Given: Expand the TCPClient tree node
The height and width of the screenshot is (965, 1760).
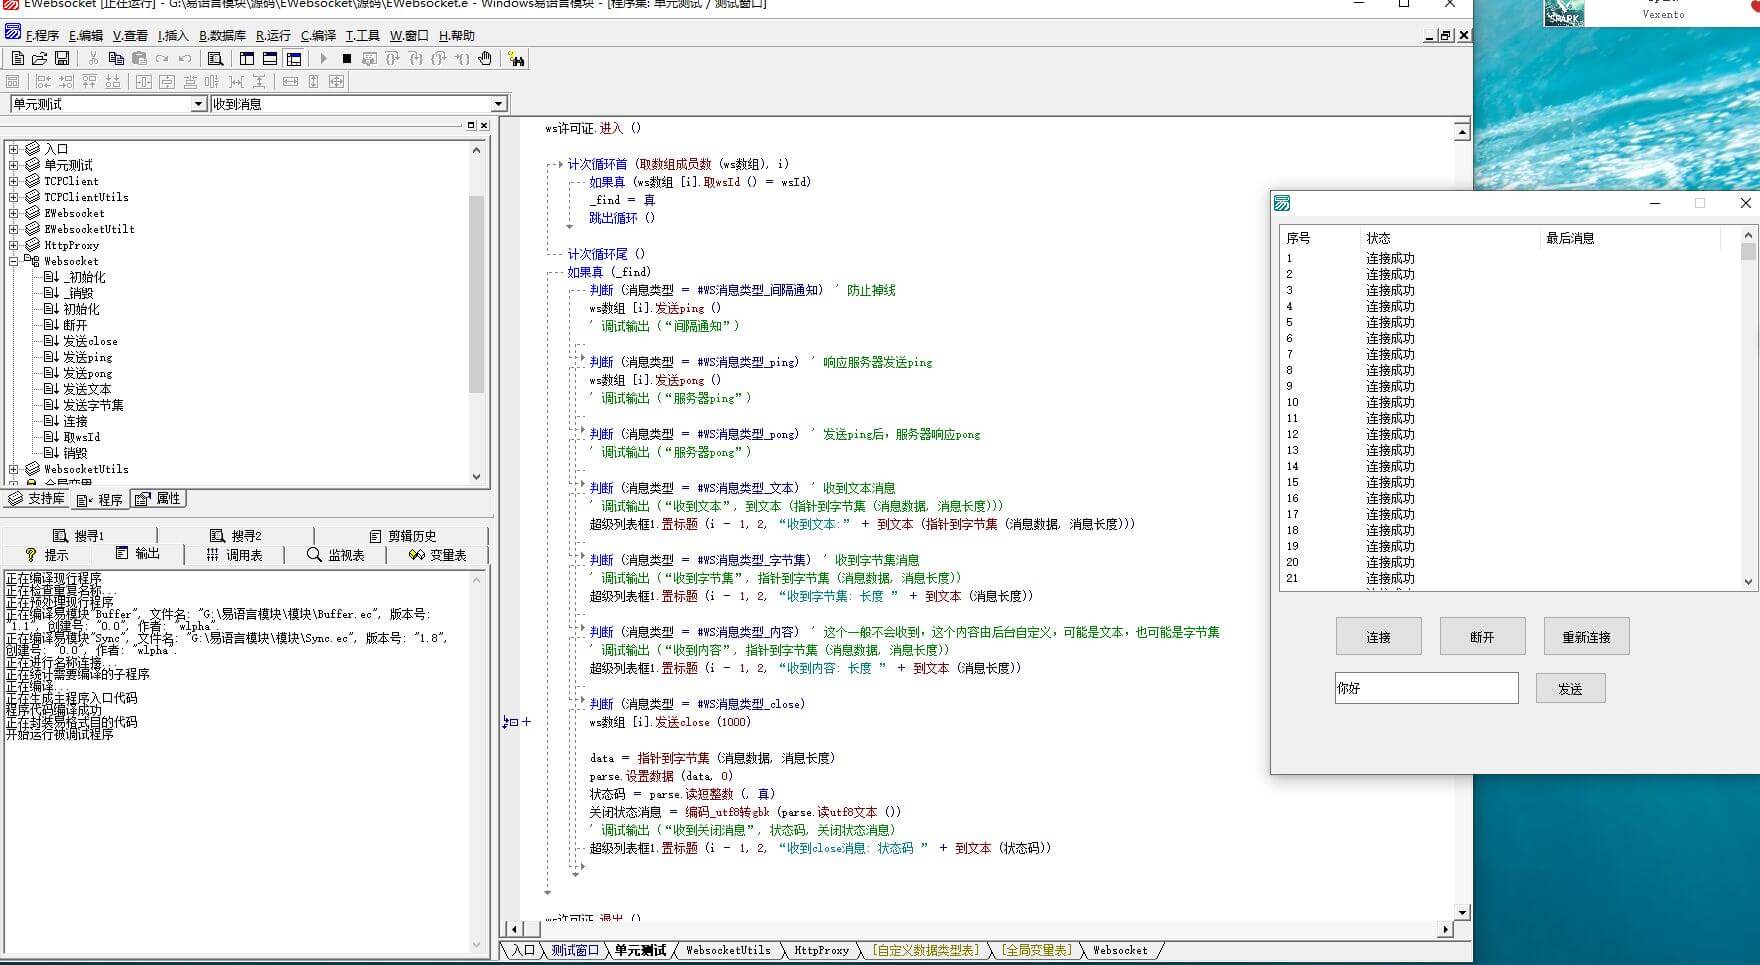Looking at the screenshot, I should [x=13, y=181].
